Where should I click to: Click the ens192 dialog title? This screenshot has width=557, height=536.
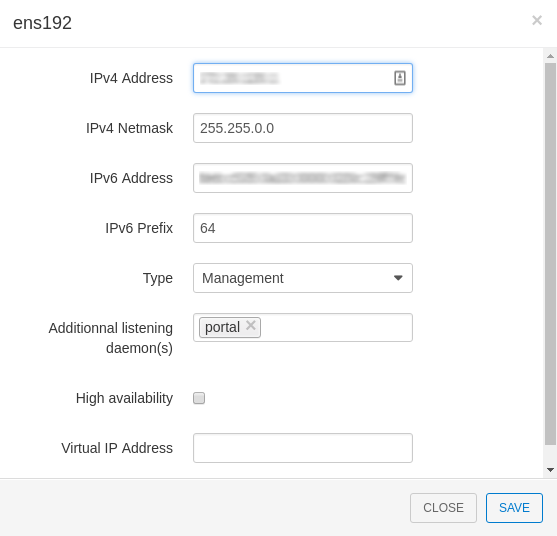click(43, 23)
